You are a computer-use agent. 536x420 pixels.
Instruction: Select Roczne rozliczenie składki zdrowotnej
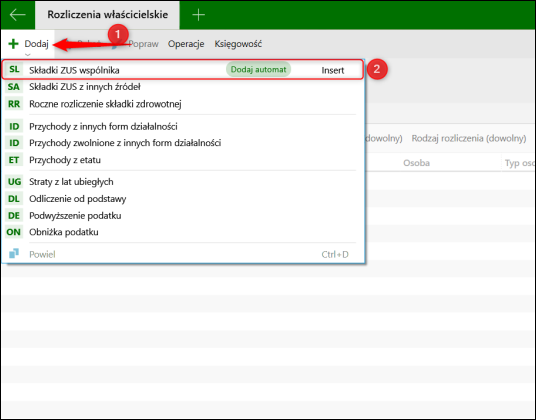point(183,104)
